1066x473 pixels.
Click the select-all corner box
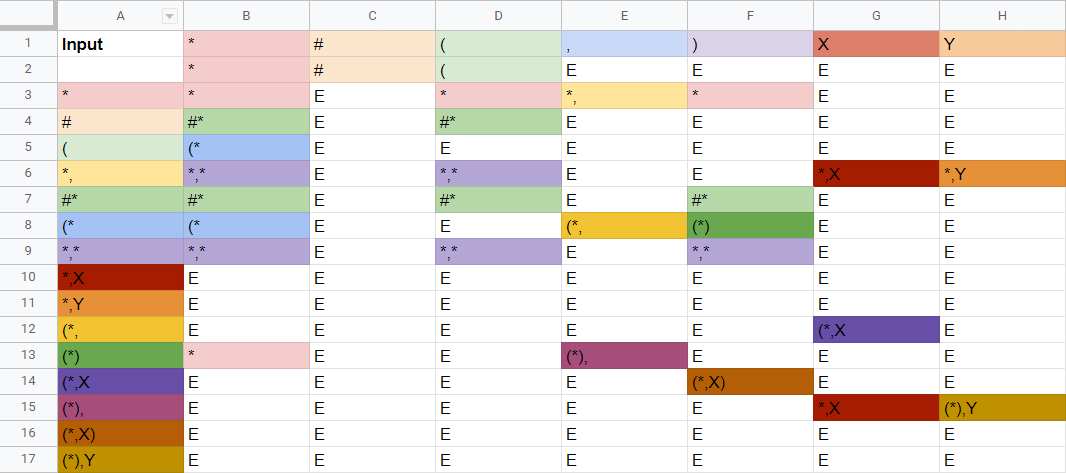click(28, 15)
